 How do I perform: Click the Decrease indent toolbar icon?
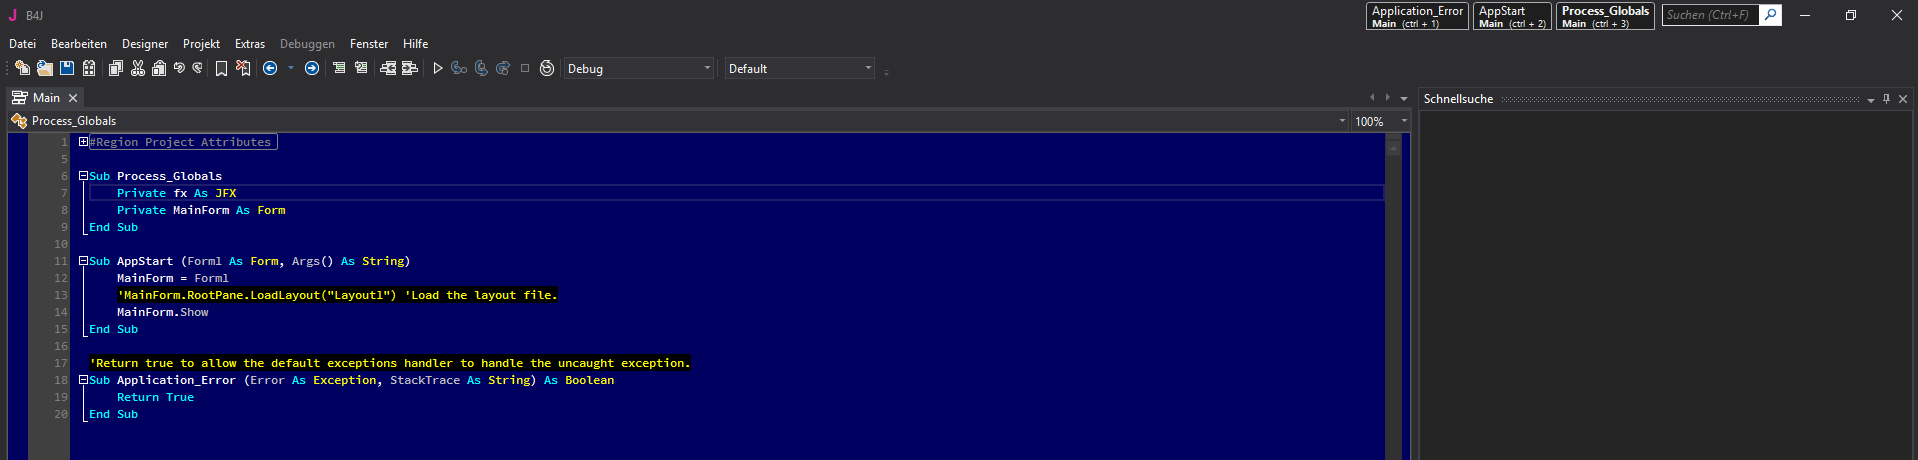(x=388, y=68)
